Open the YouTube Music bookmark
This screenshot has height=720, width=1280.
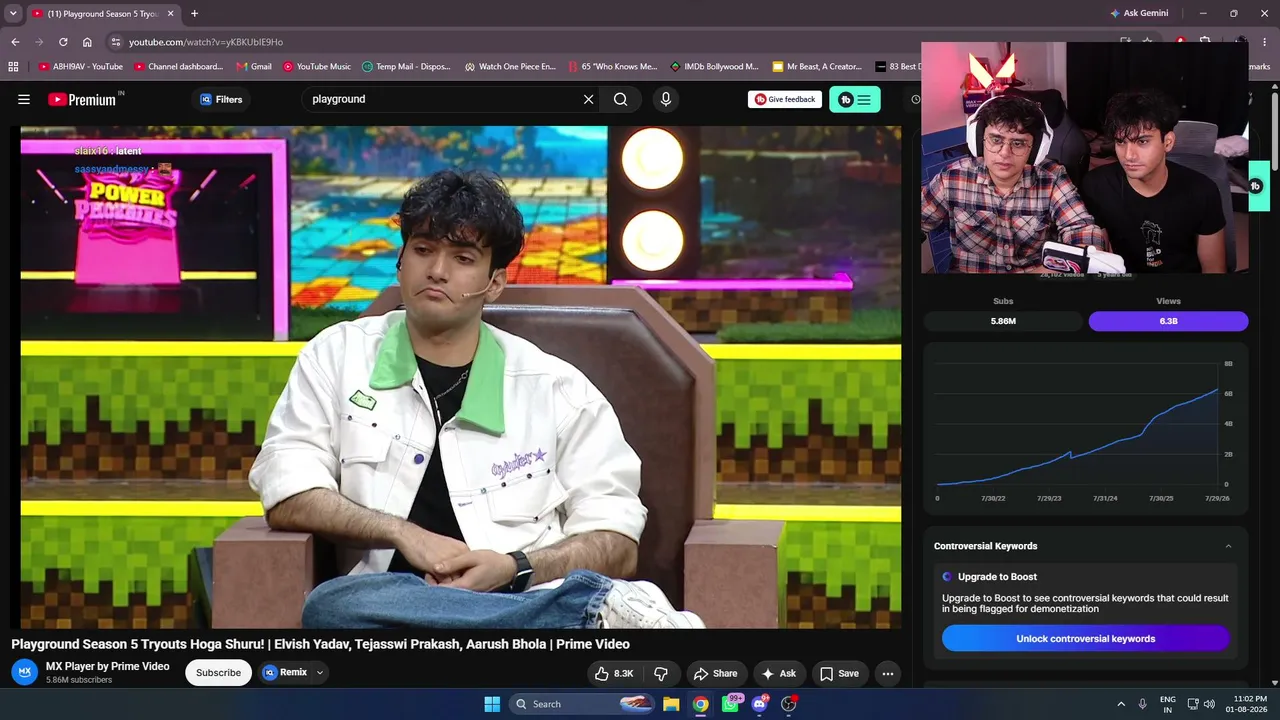pyautogui.click(x=317, y=67)
